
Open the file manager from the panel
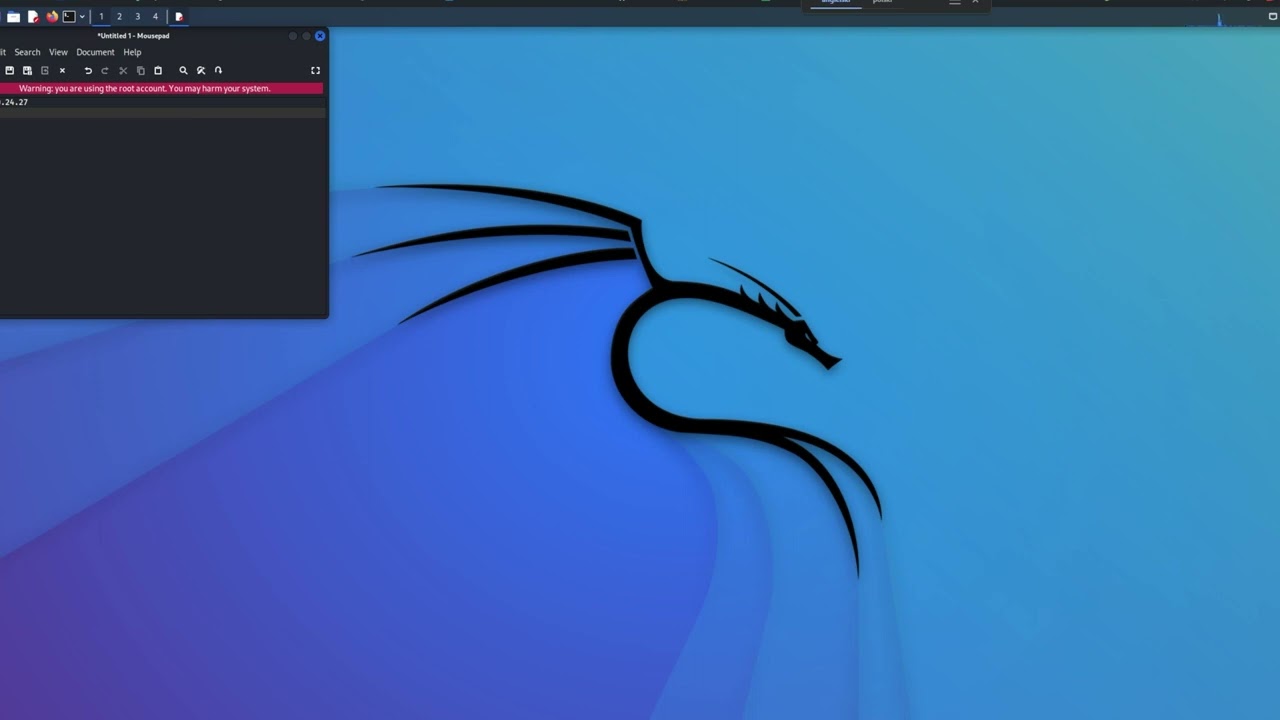(13, 17)
